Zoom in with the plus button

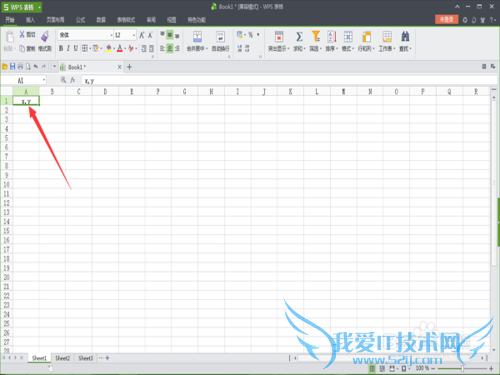point(491,368)
